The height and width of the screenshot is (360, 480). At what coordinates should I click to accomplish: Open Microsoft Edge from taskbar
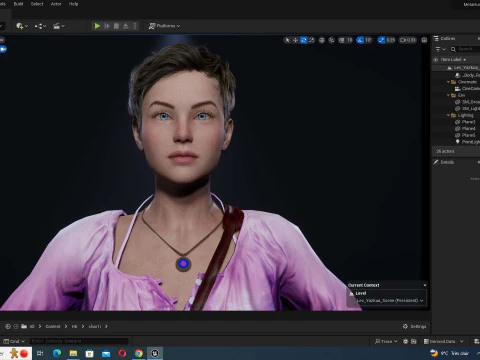[x=57, y=353]
